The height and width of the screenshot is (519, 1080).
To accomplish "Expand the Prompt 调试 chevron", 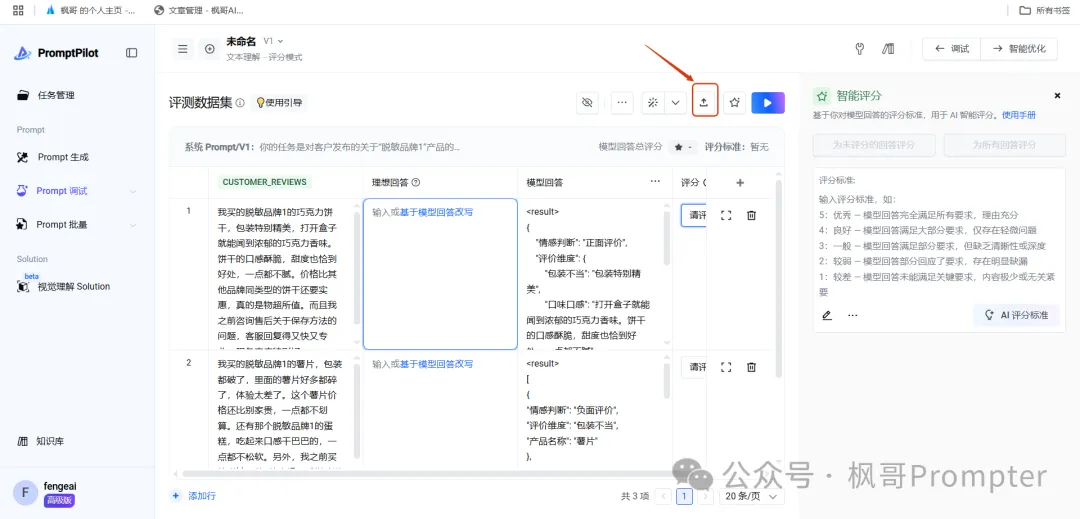I will [133, 191].
